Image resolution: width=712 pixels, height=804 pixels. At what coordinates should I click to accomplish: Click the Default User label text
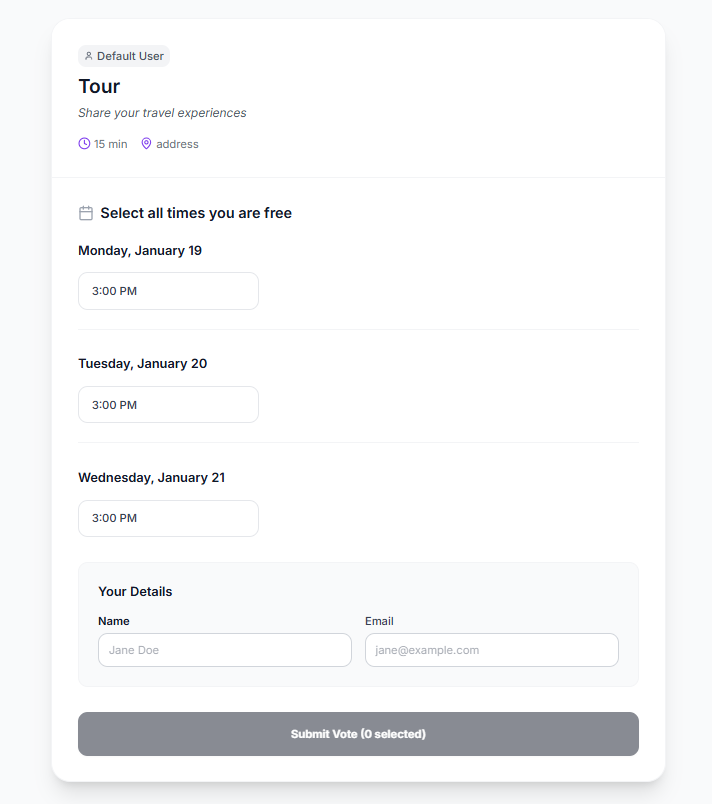[130, 56]
